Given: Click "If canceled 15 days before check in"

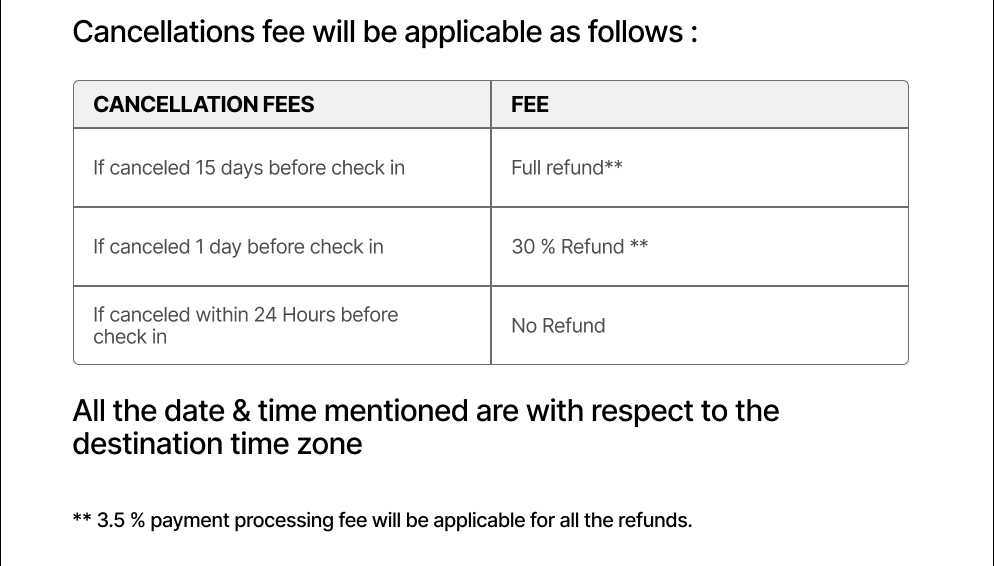Looking at the screenshot, I should click(249, 168).
